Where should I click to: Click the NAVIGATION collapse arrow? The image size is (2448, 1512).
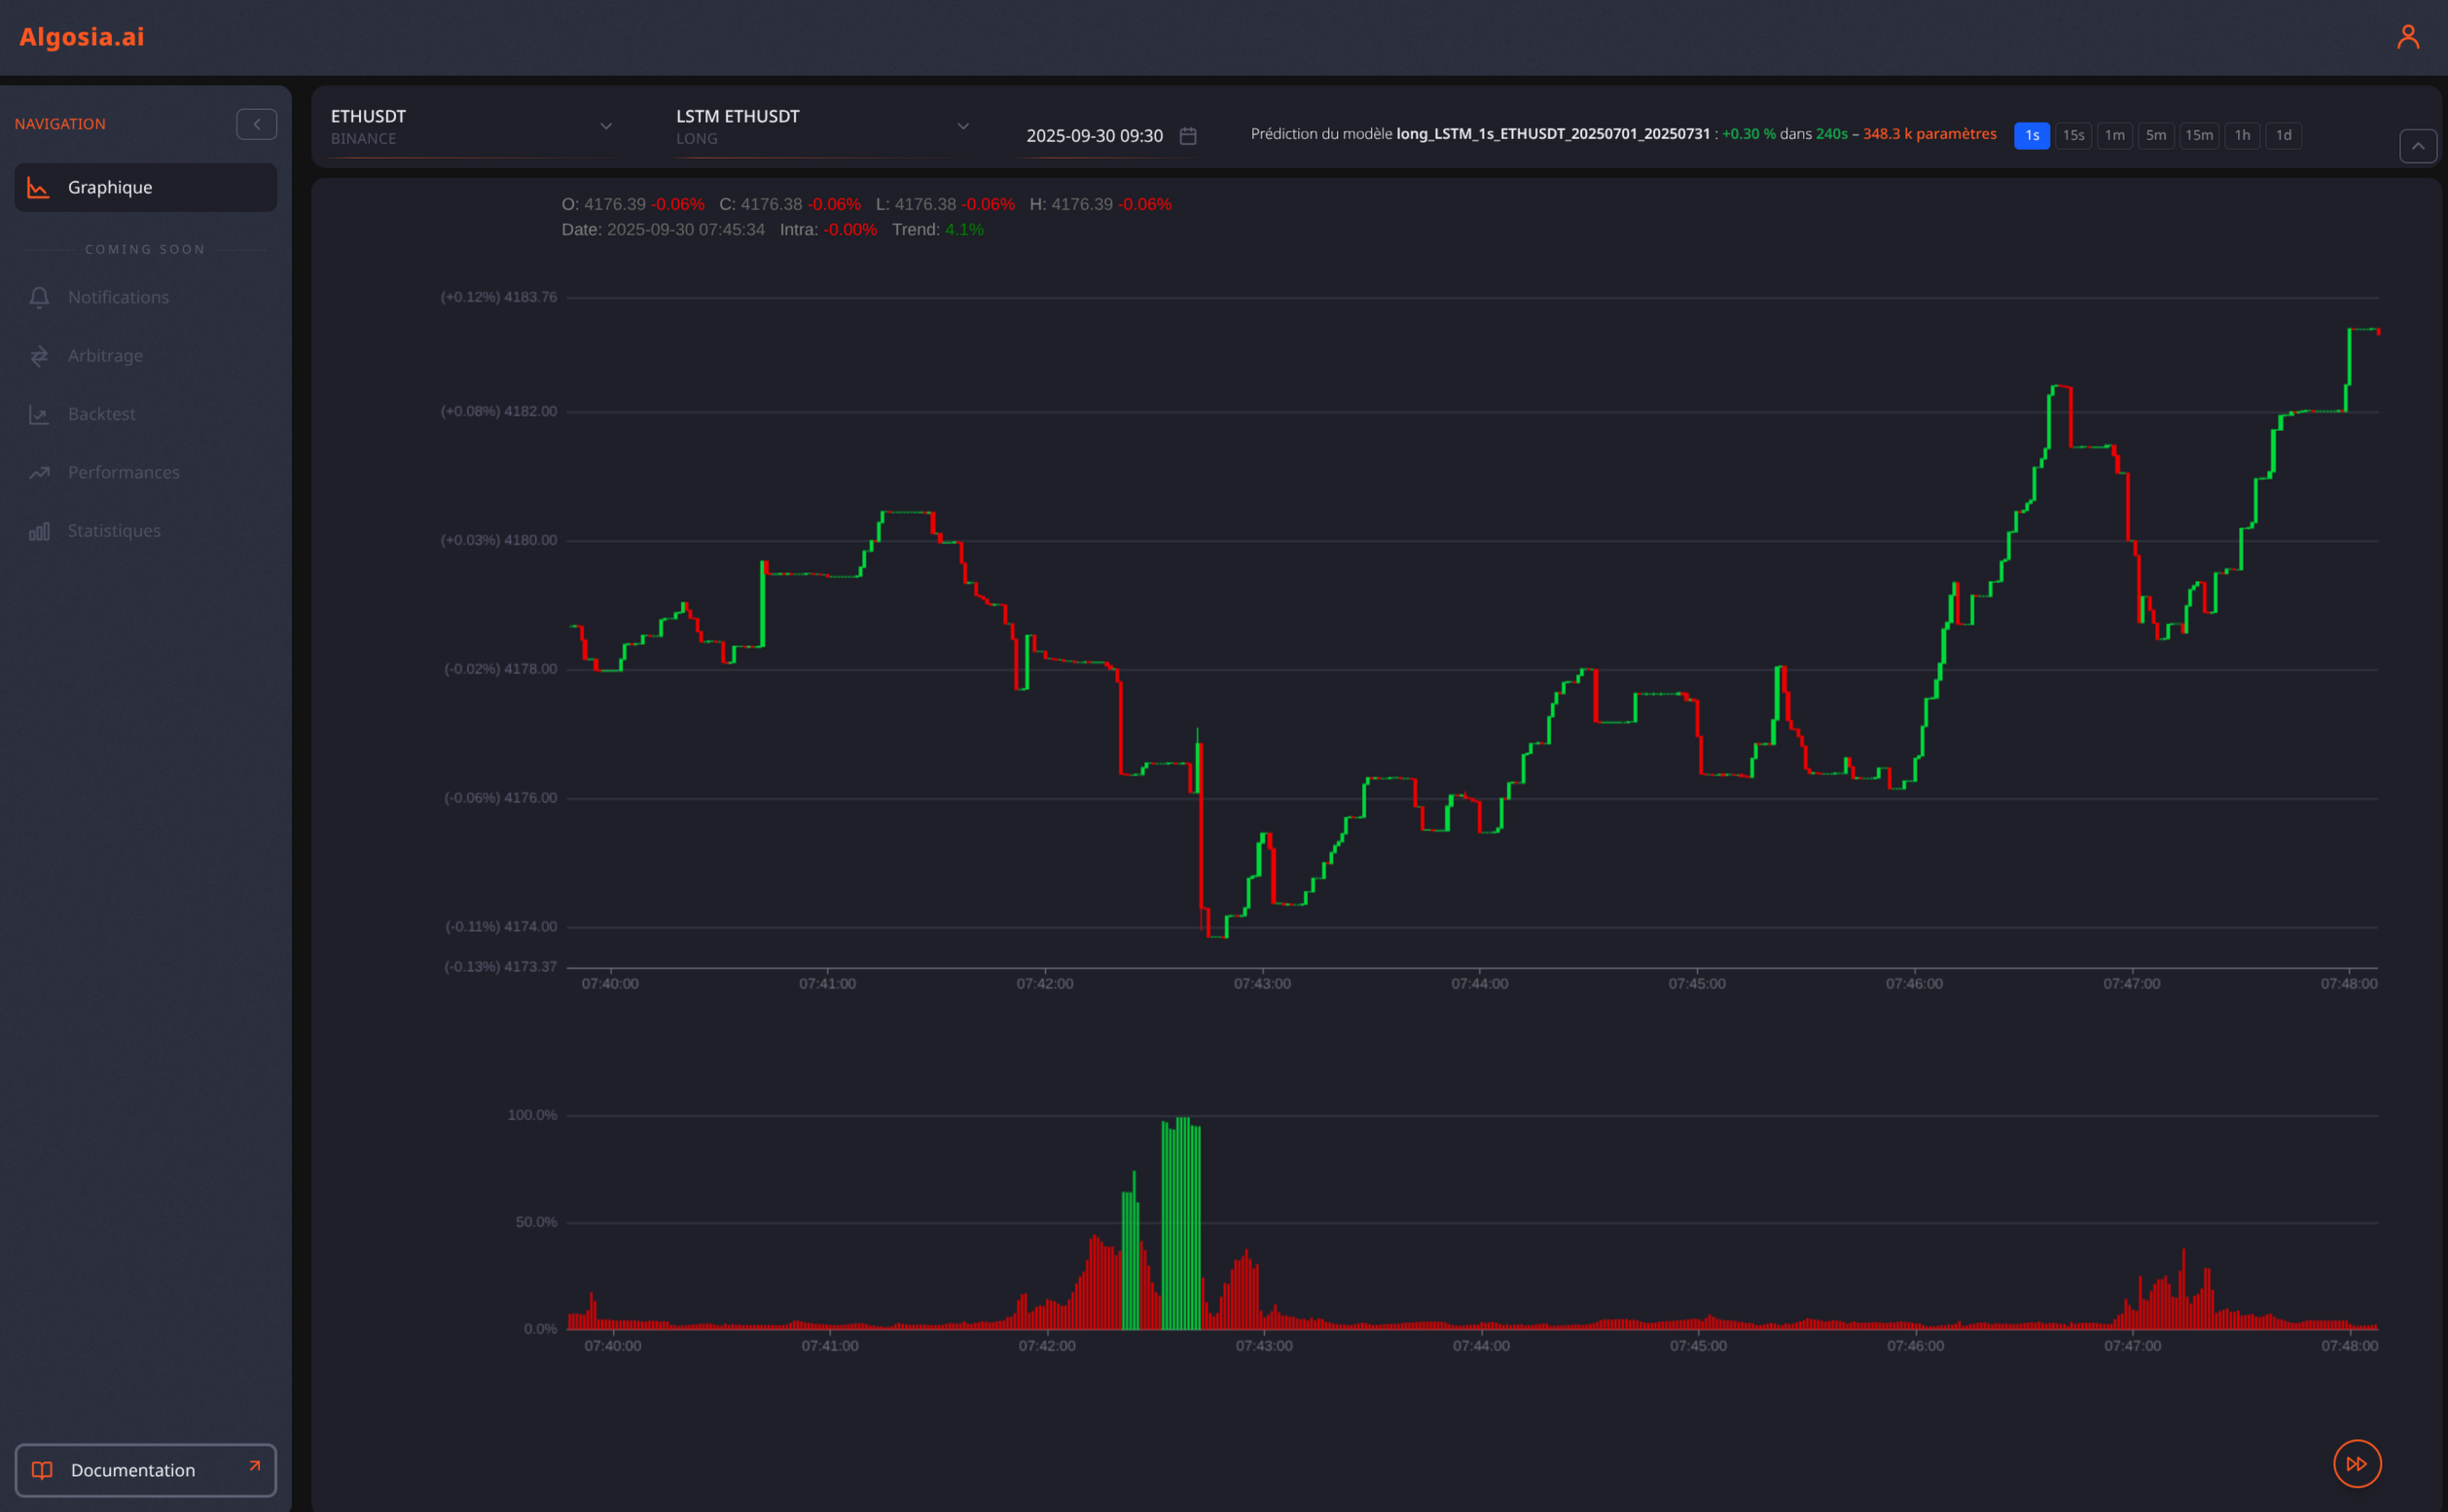(x=256, y=123)
